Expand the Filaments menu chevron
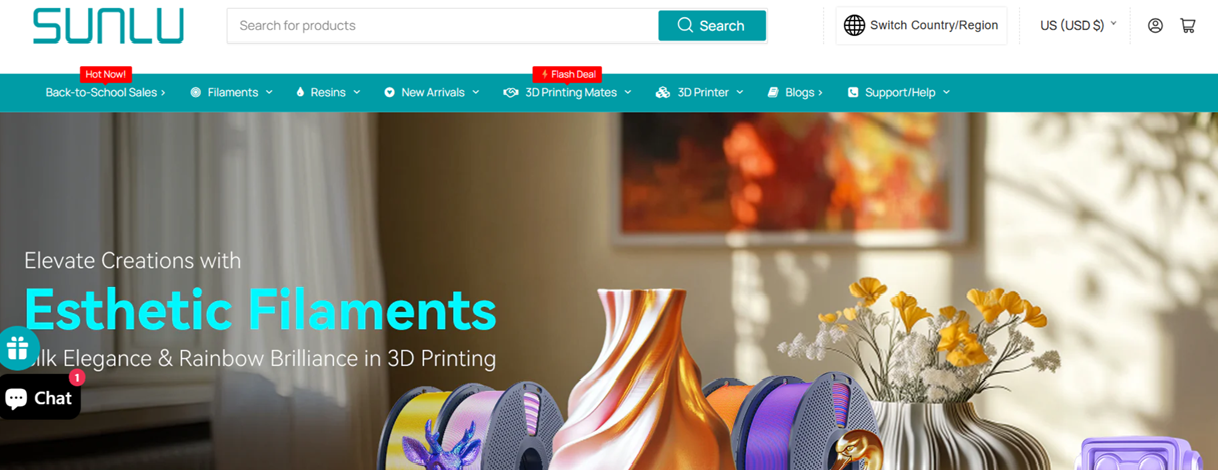 [x=269, y=92]
